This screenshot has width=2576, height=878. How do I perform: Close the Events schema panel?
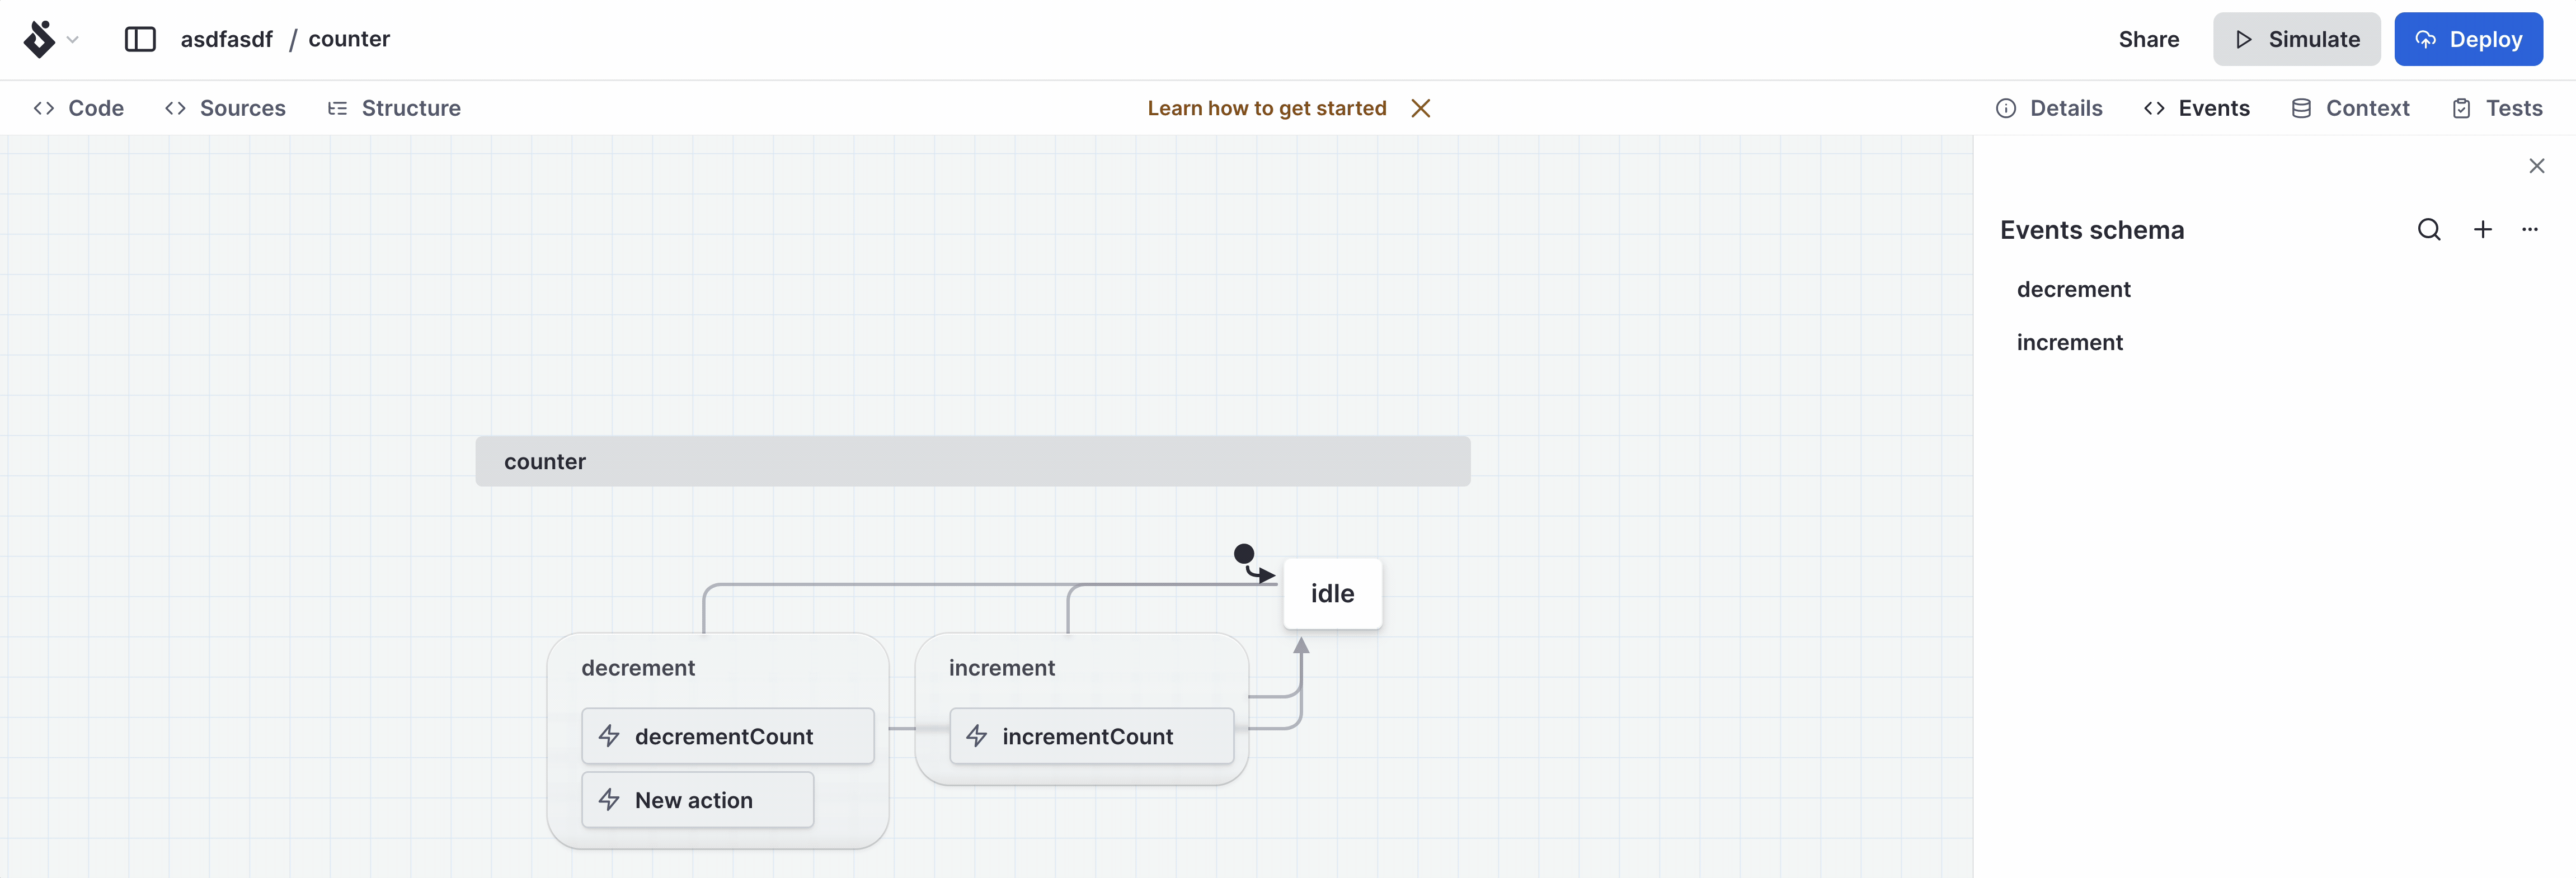(2537, 165)
